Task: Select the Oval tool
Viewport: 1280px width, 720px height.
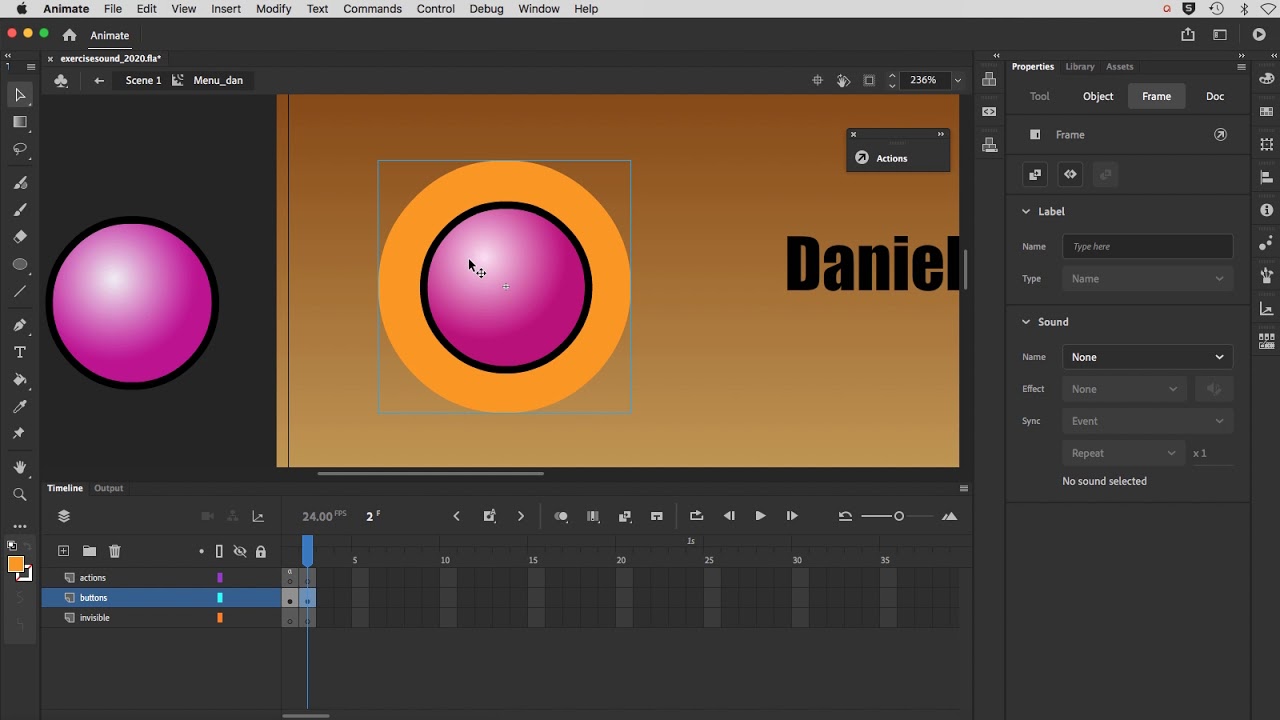Action: point(20,264)
